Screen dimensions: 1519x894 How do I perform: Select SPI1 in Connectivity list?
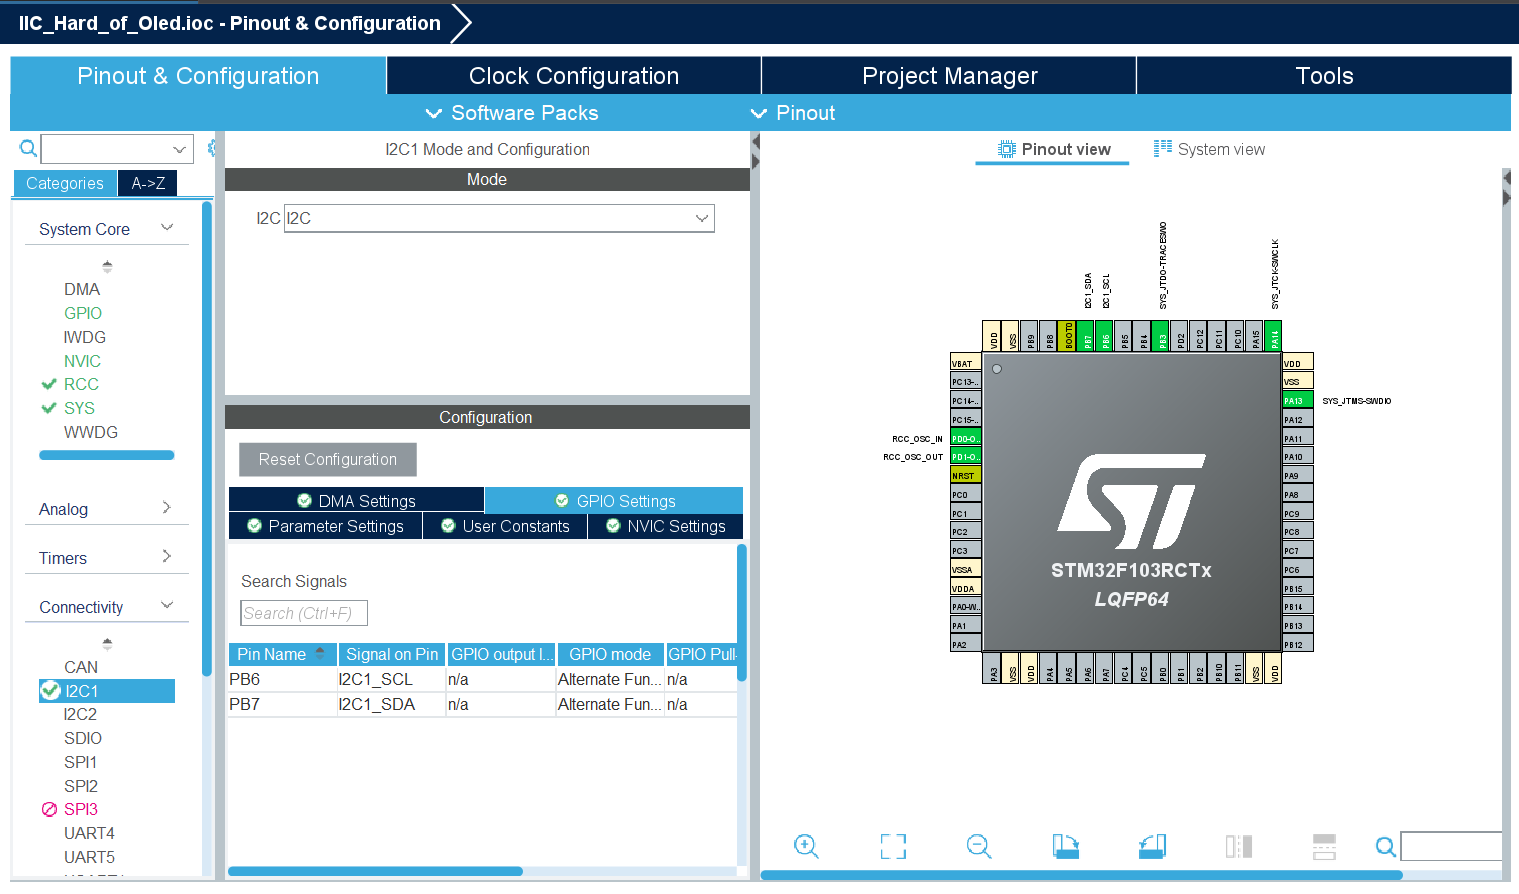(80, 762)
